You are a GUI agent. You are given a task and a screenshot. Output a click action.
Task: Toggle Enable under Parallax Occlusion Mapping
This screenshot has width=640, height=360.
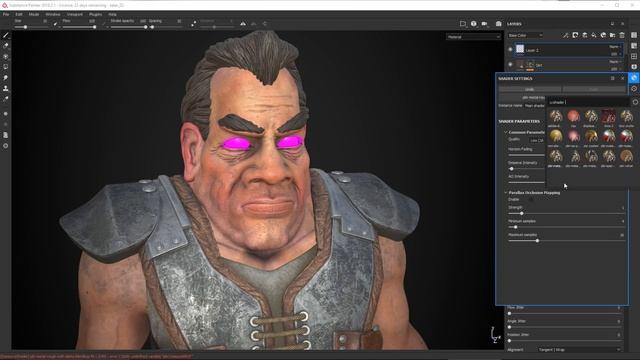pyautogui.click(x=531, y=200)
